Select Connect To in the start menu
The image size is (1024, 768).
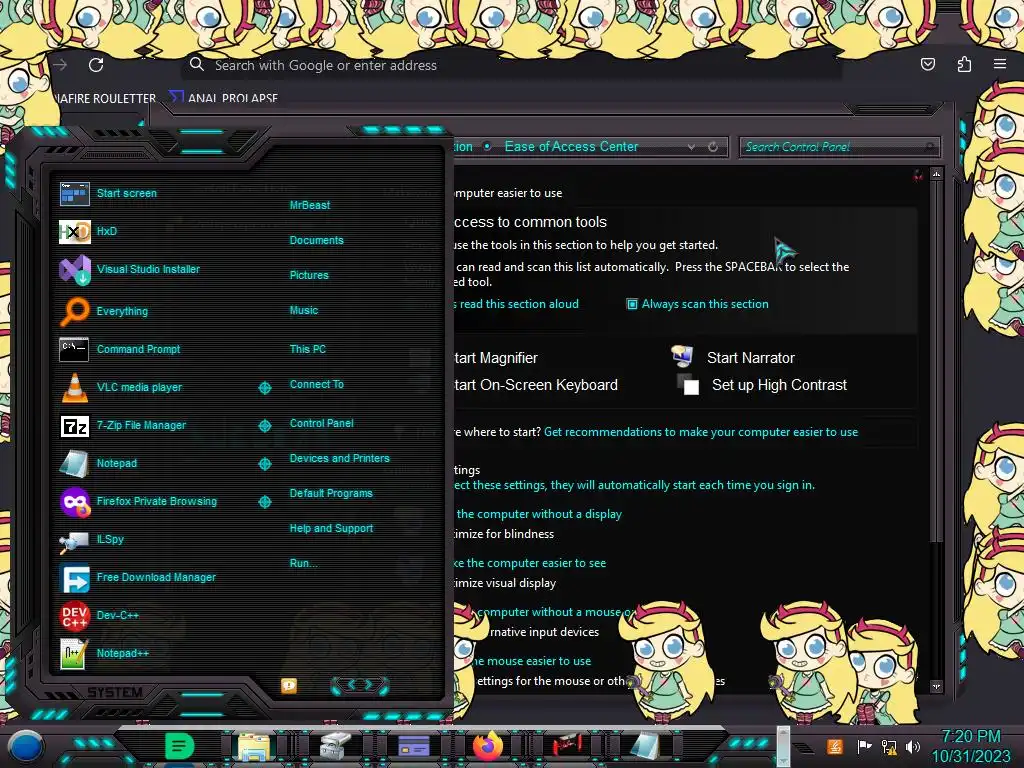pyautogui.click(x=316, y=384)
